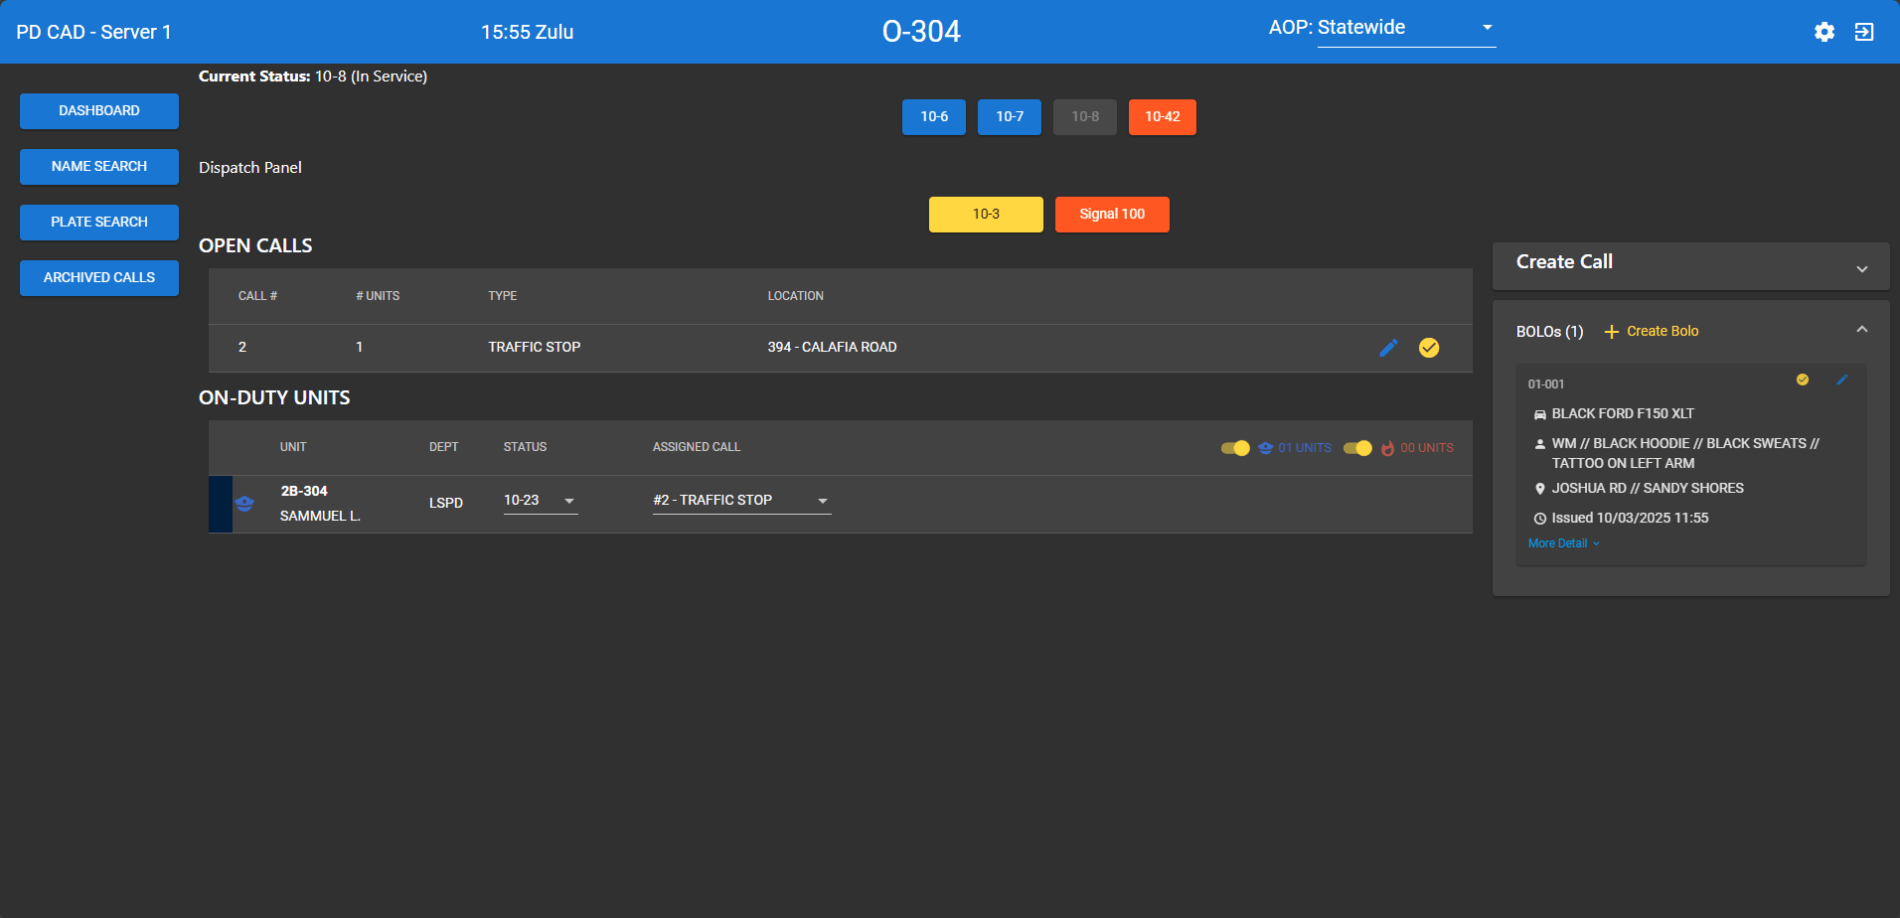The image size is (1900, 918).
Task: Expand the Create Call panel
Action: (1862, 268)
